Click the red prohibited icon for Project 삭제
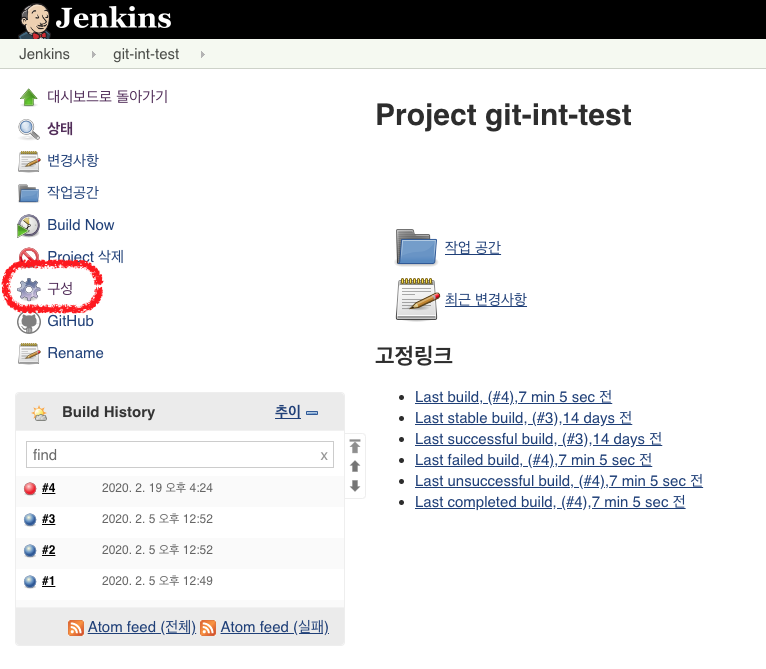766x669 pixels. tap(28, 255)
